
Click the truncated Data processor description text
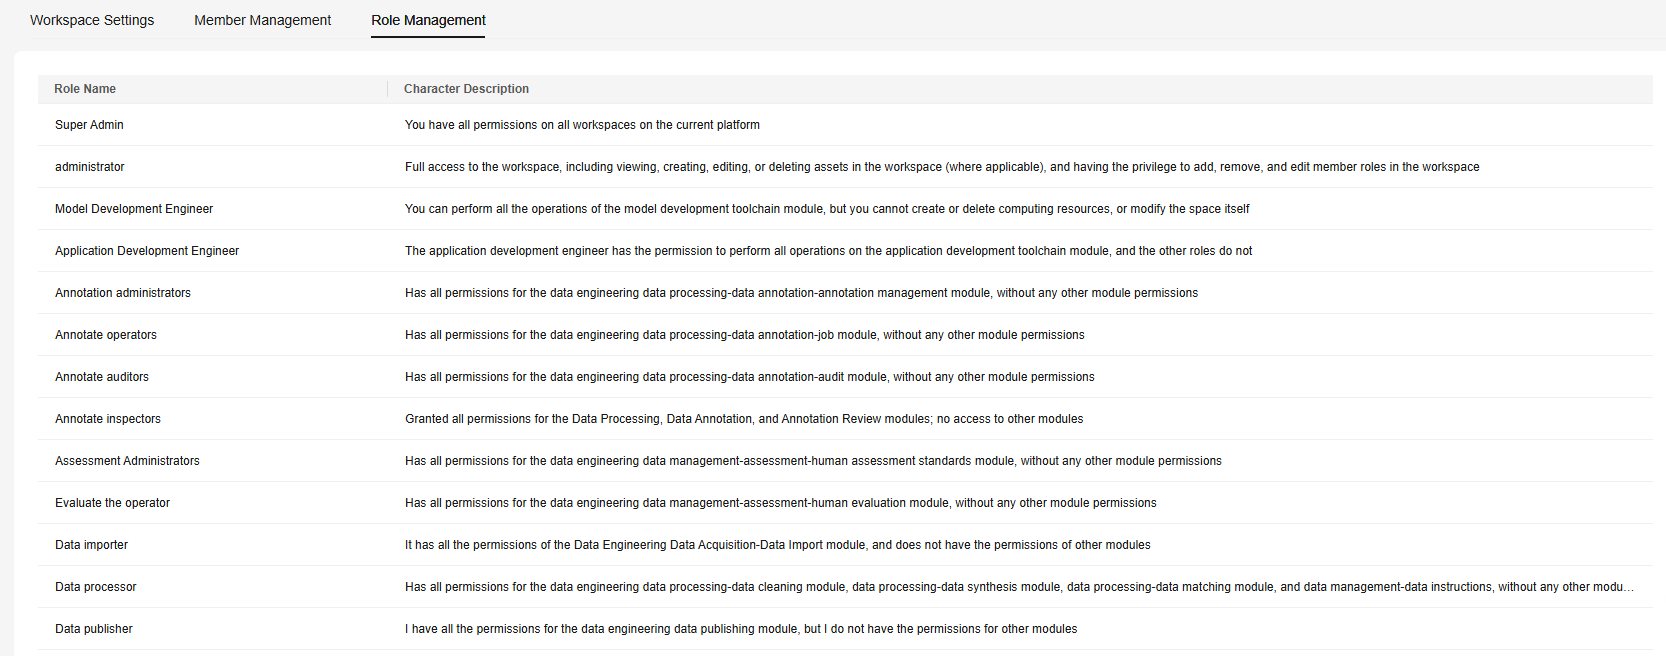pos(1019,587)
